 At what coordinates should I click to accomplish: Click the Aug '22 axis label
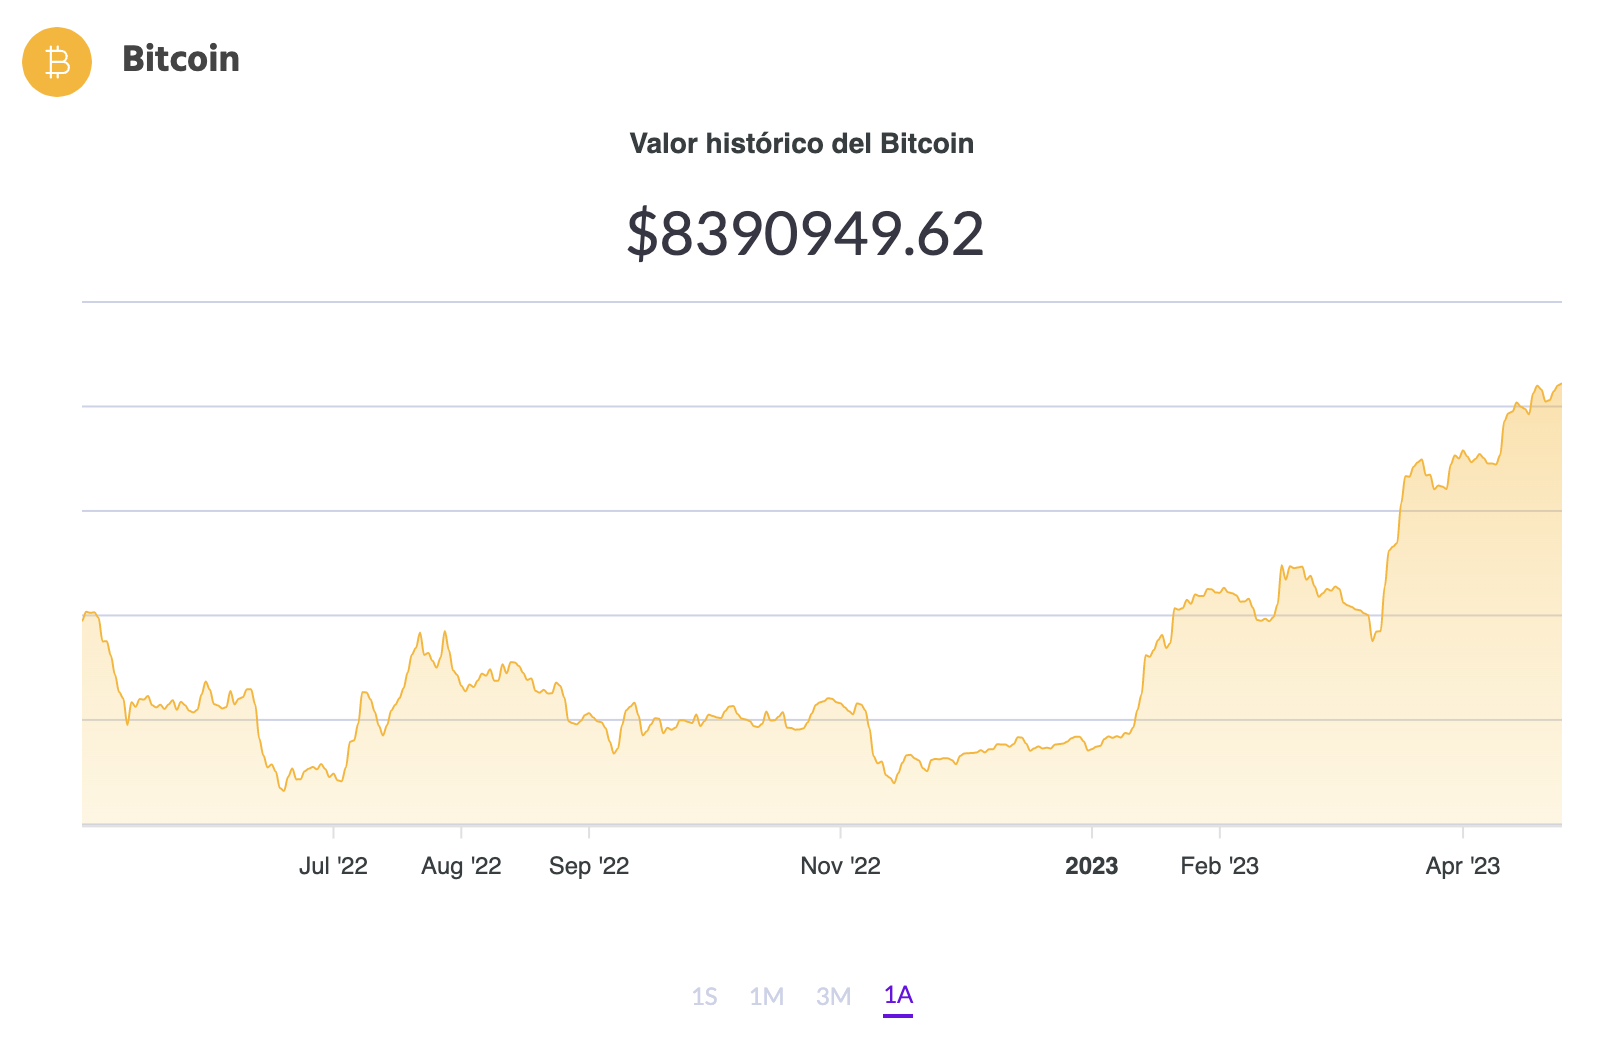point(462,866)
